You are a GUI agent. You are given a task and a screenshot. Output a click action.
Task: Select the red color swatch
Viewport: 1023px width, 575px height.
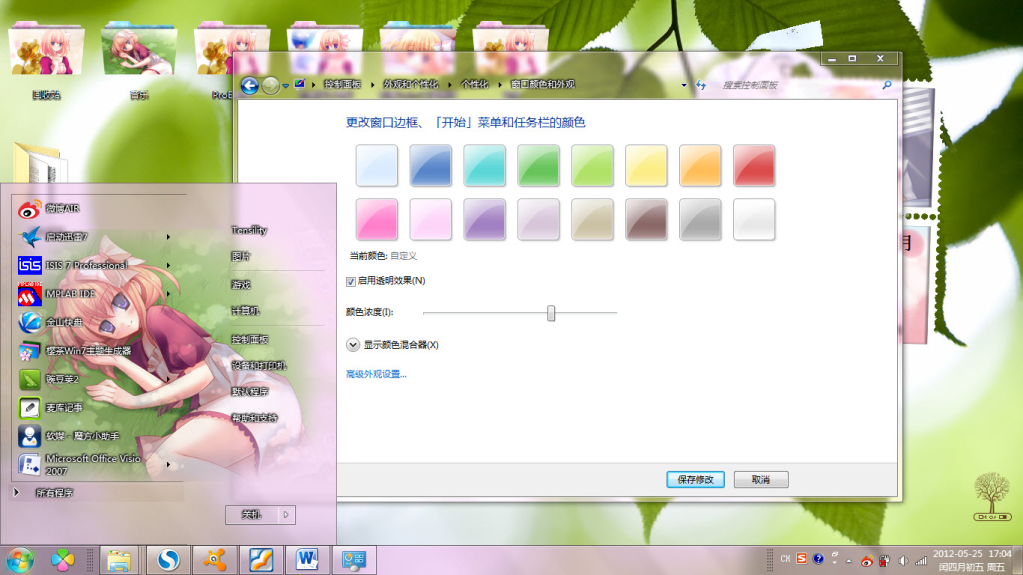click(x=754, y=166)
